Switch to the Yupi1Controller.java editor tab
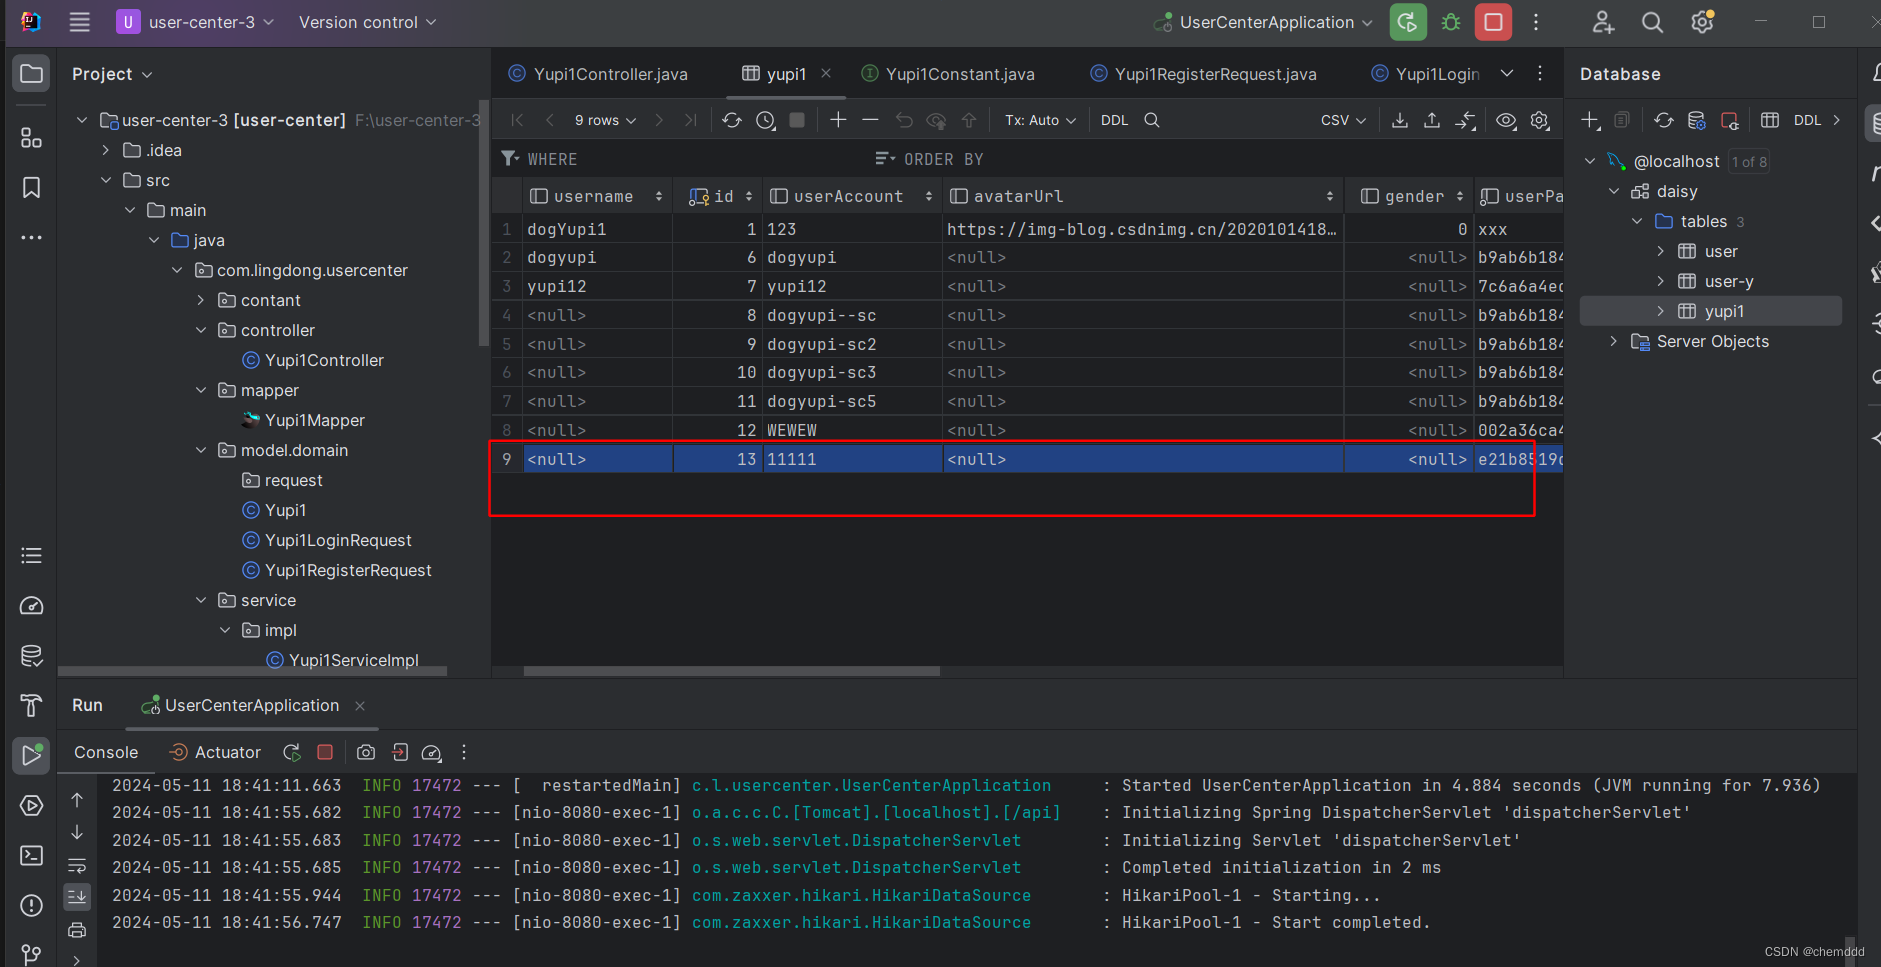The width and height of the screenshot is (1881, 967). coord(599,74)
